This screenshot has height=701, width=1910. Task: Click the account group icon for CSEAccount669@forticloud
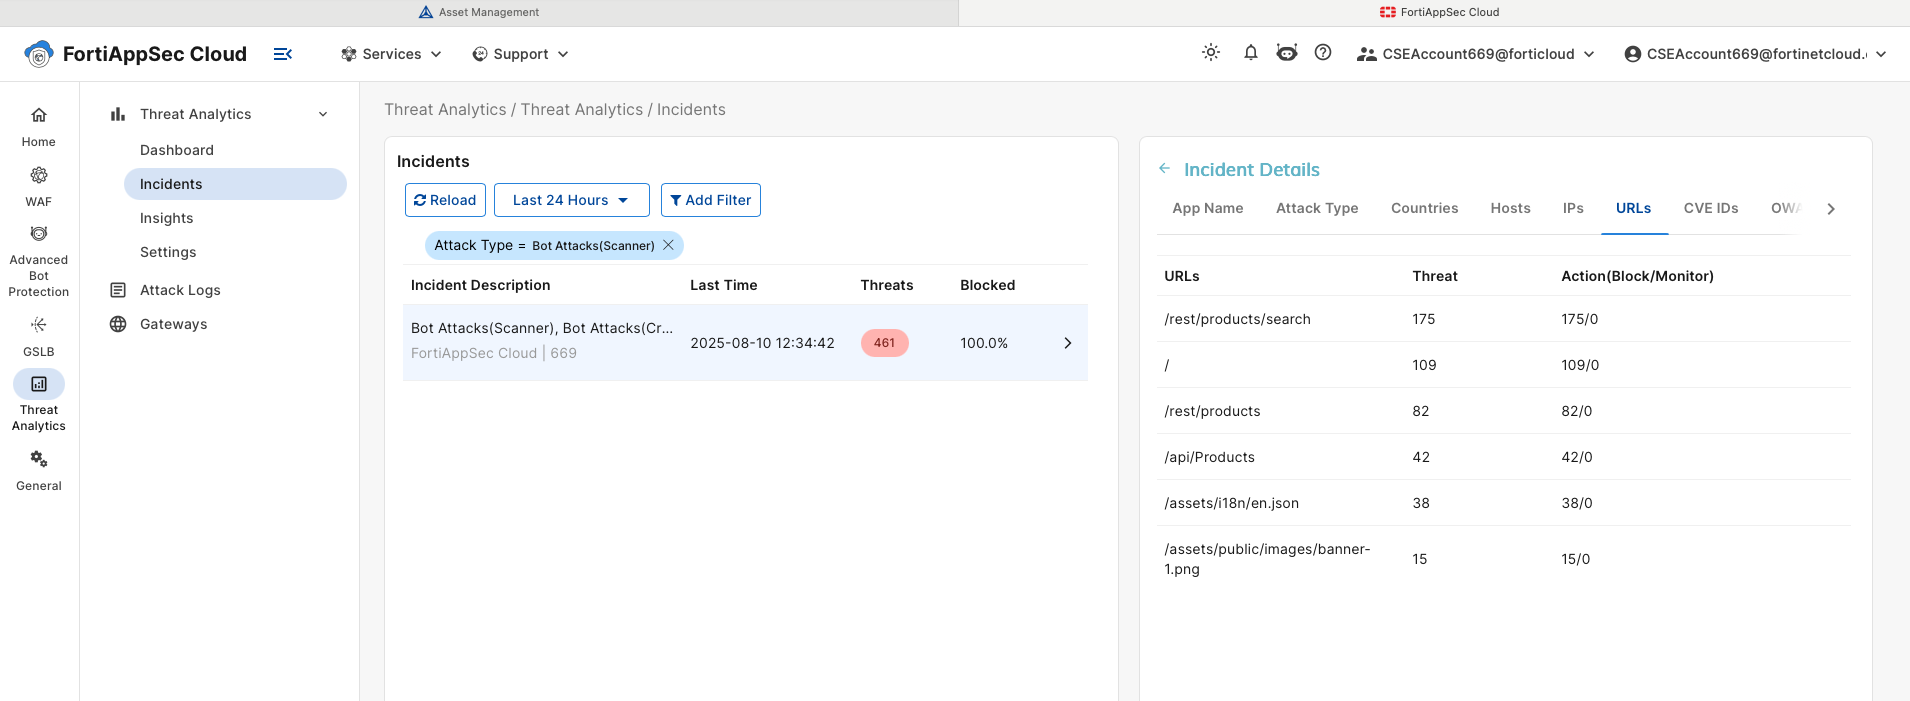click(x=1366, y=54)
